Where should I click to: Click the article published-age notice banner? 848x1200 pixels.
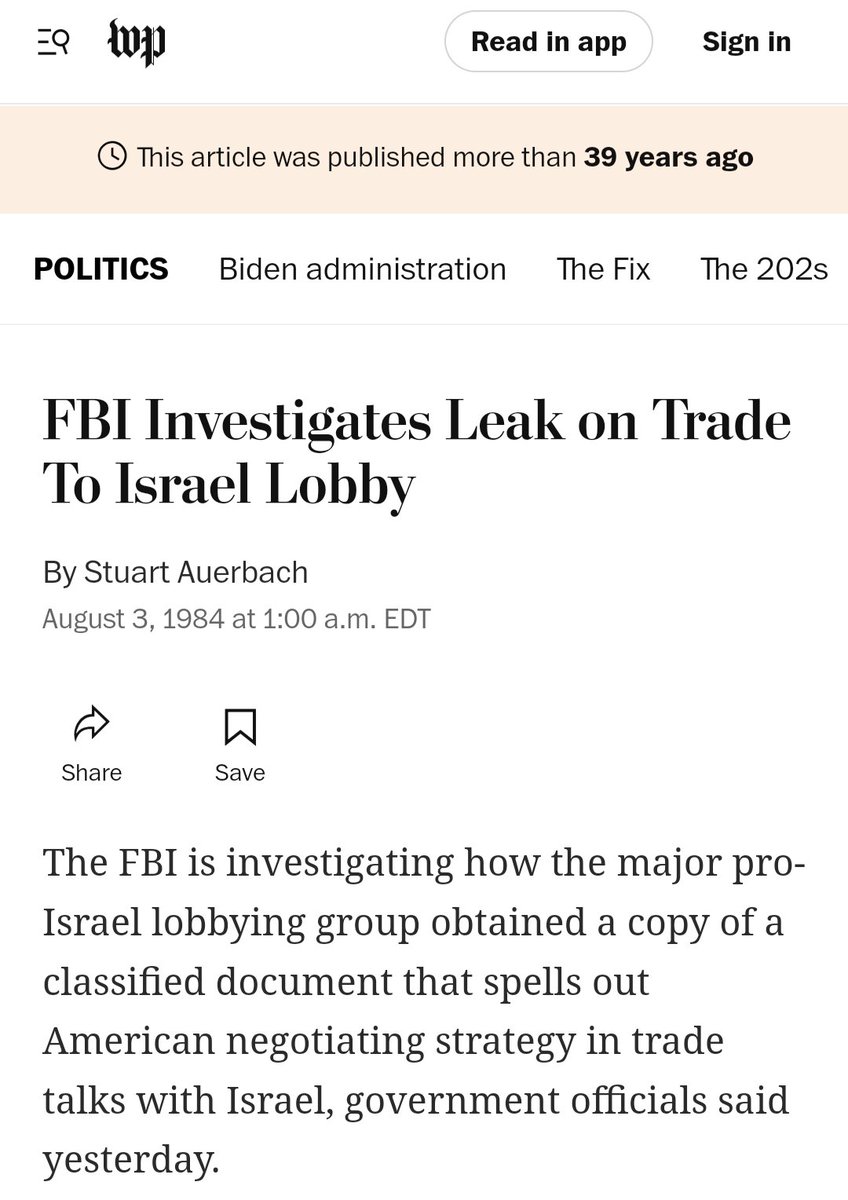[424, 157]
